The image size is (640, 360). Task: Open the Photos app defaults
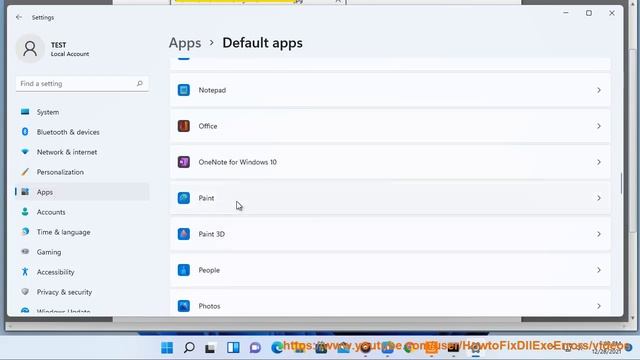tap(390, 303)
